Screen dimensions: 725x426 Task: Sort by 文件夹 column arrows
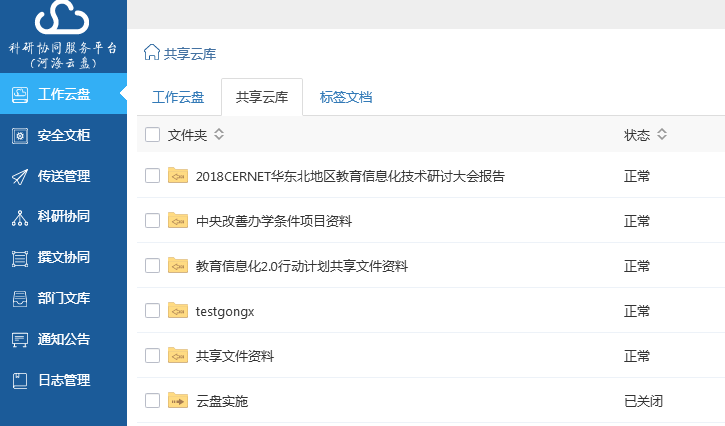pos(219,135)
